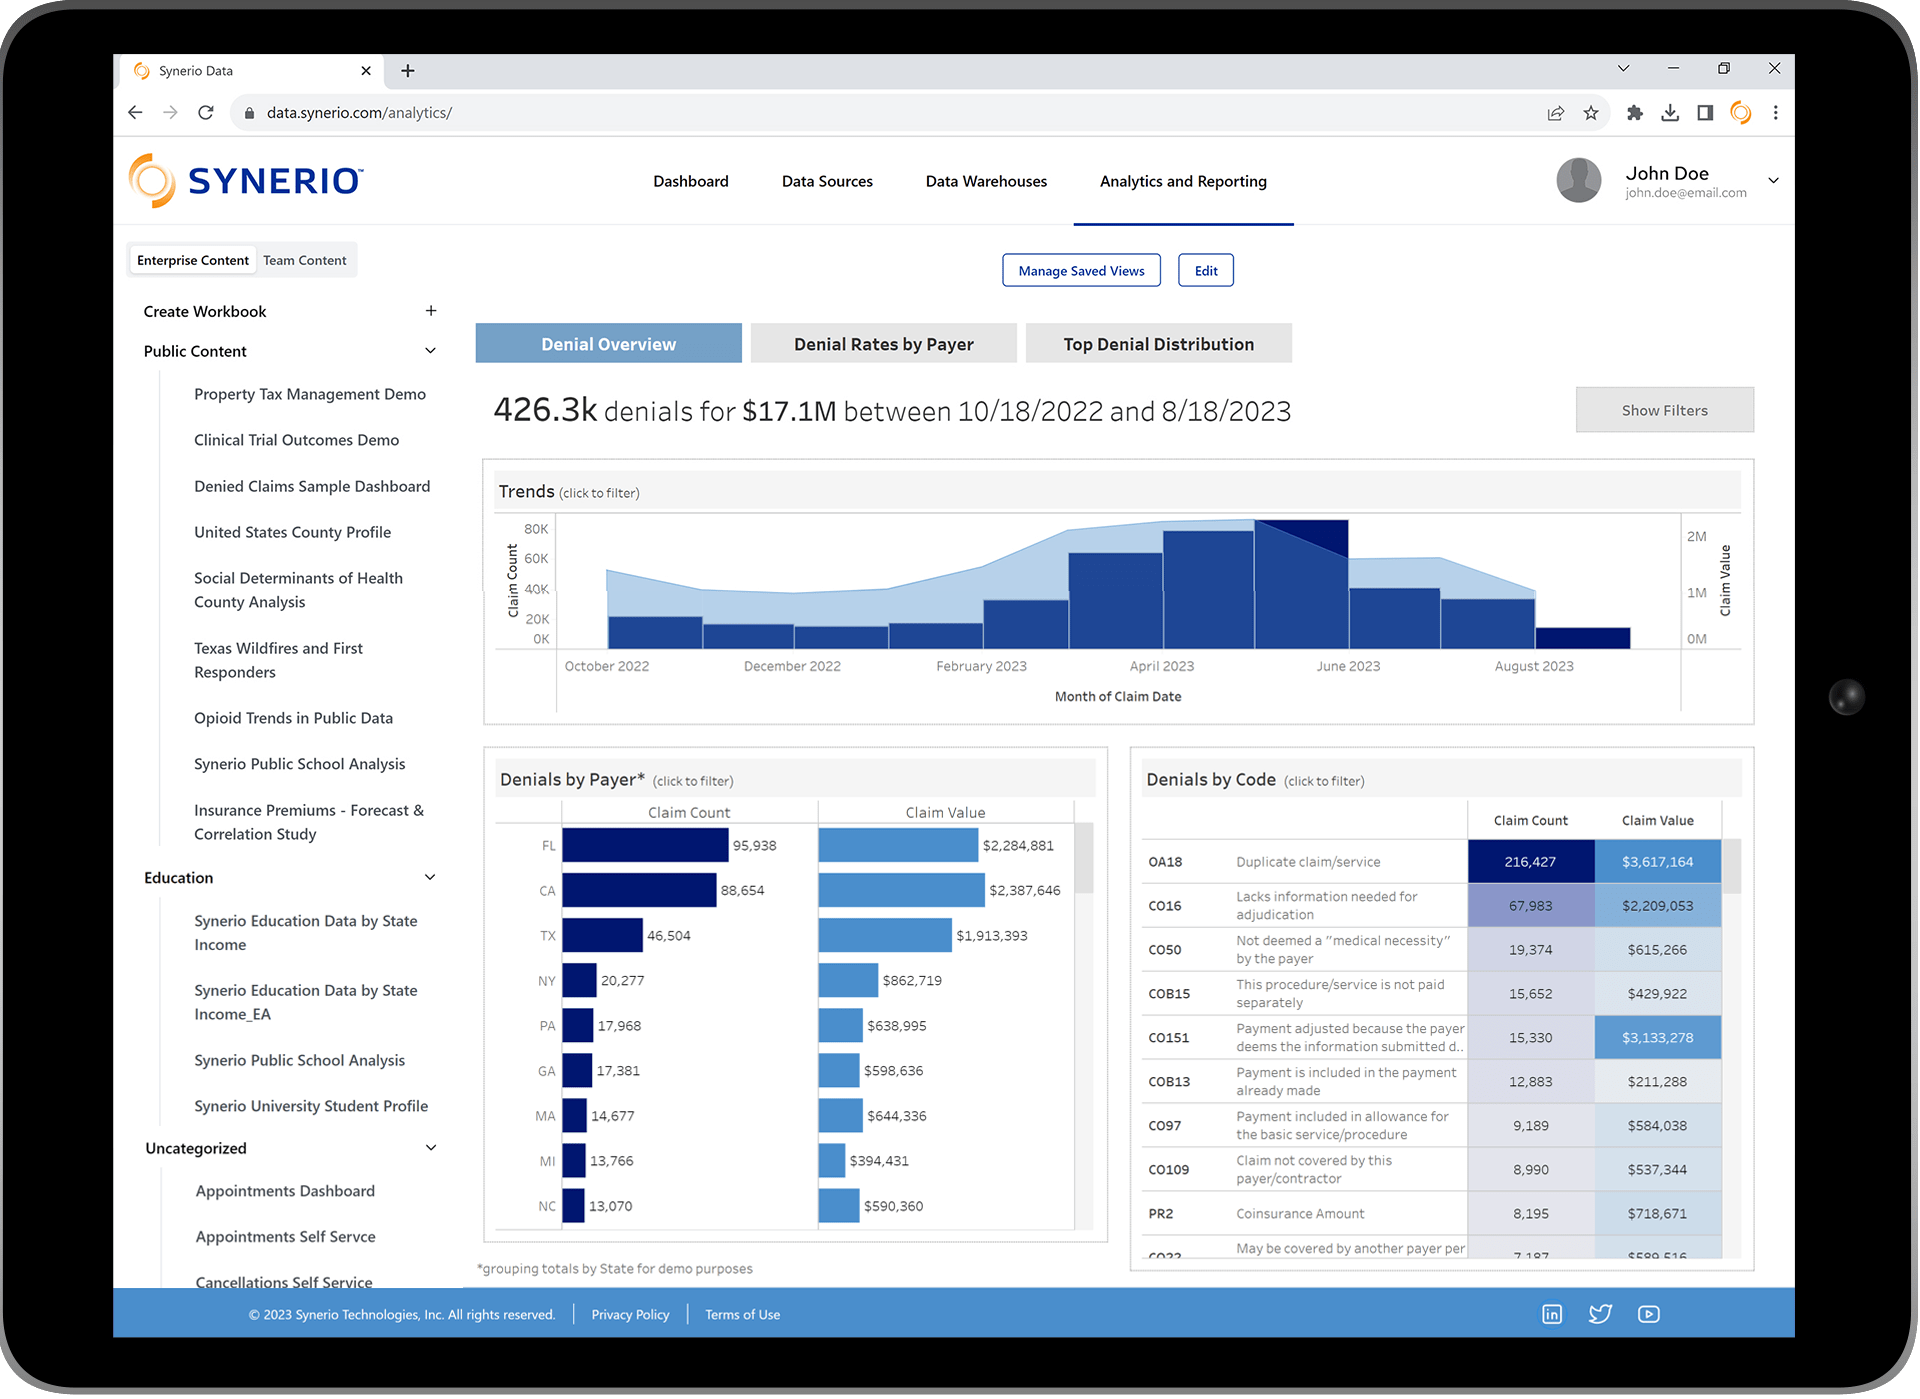Image resolution: width=1920 pixels, height=1399 pixels.
Task: Click the John Doe profile avatar
Action: coord(1579,181)
